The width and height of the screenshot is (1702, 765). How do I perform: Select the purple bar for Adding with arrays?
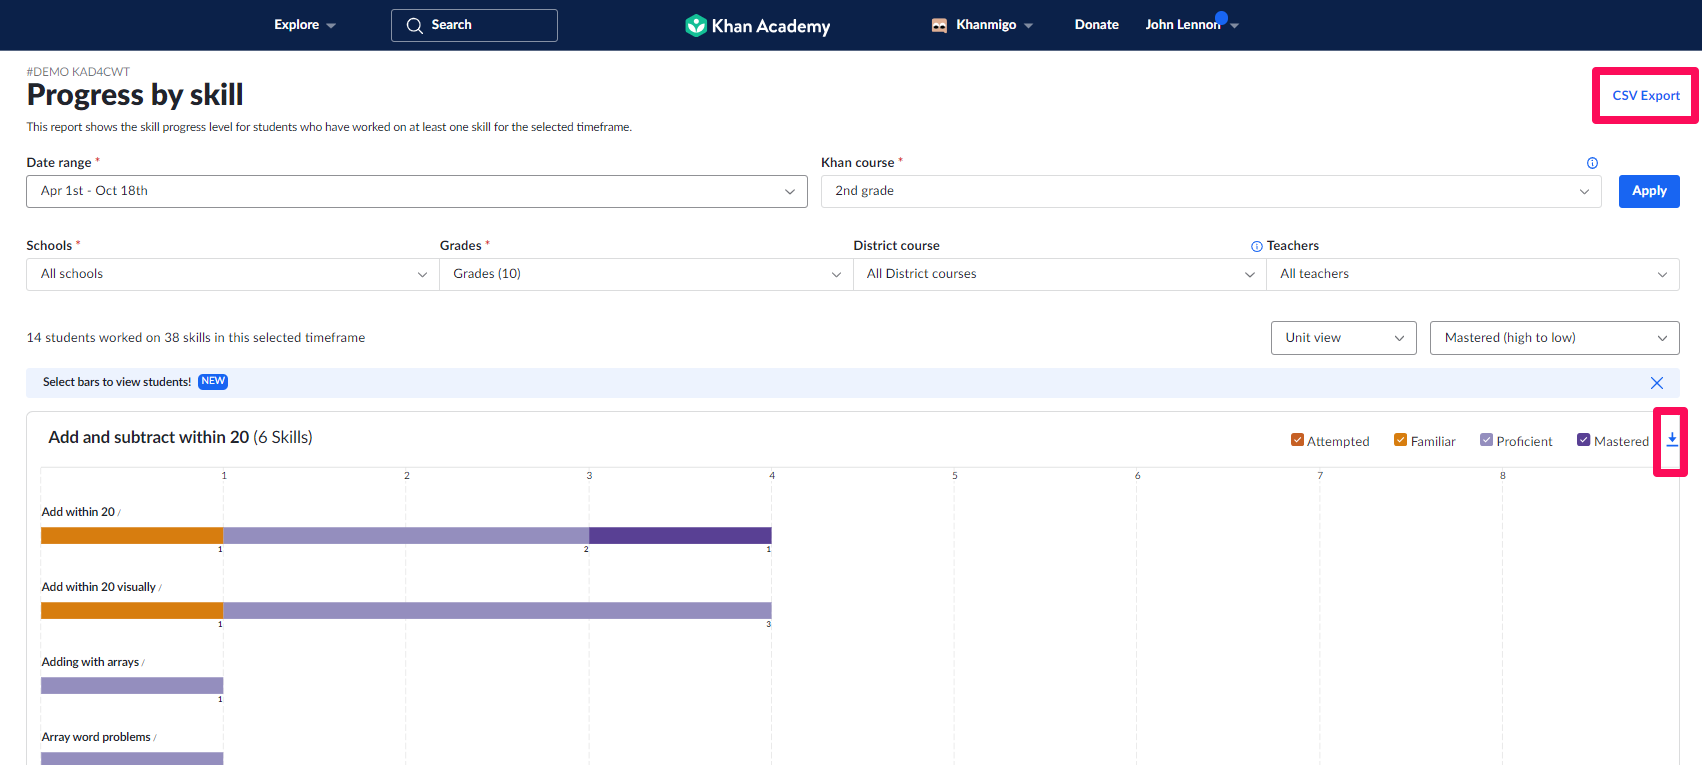[132, 685]
